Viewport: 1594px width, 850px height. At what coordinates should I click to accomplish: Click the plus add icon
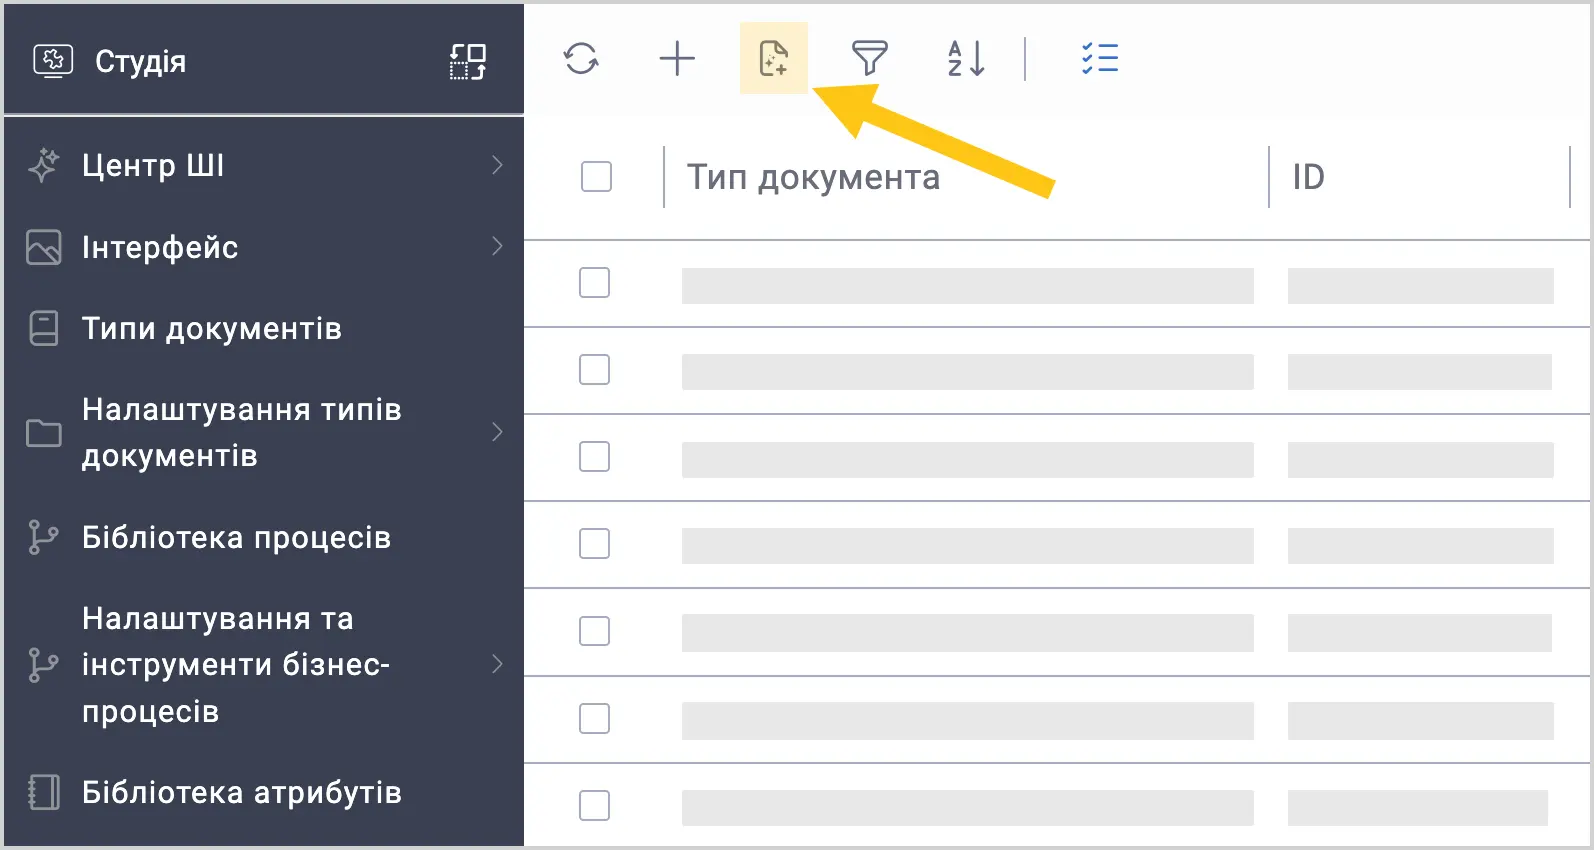[x=677, y=58]
